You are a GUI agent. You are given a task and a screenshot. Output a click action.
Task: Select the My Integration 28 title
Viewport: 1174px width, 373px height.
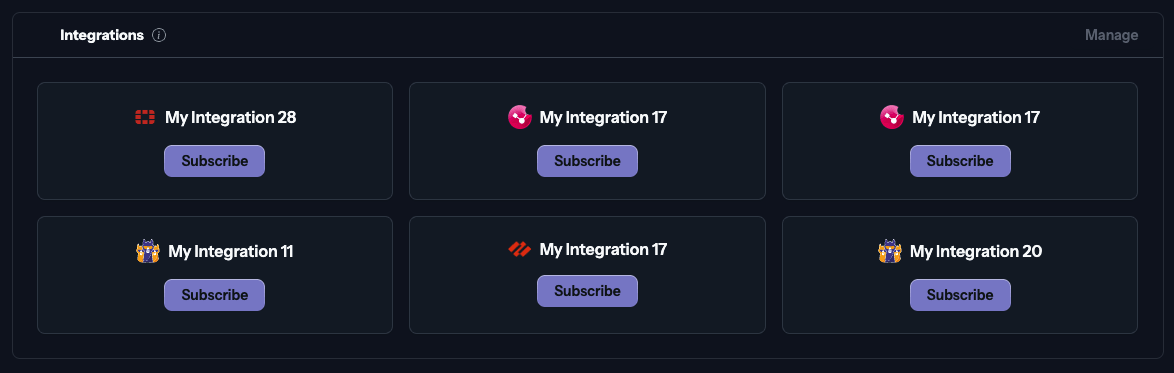(231, 118)
